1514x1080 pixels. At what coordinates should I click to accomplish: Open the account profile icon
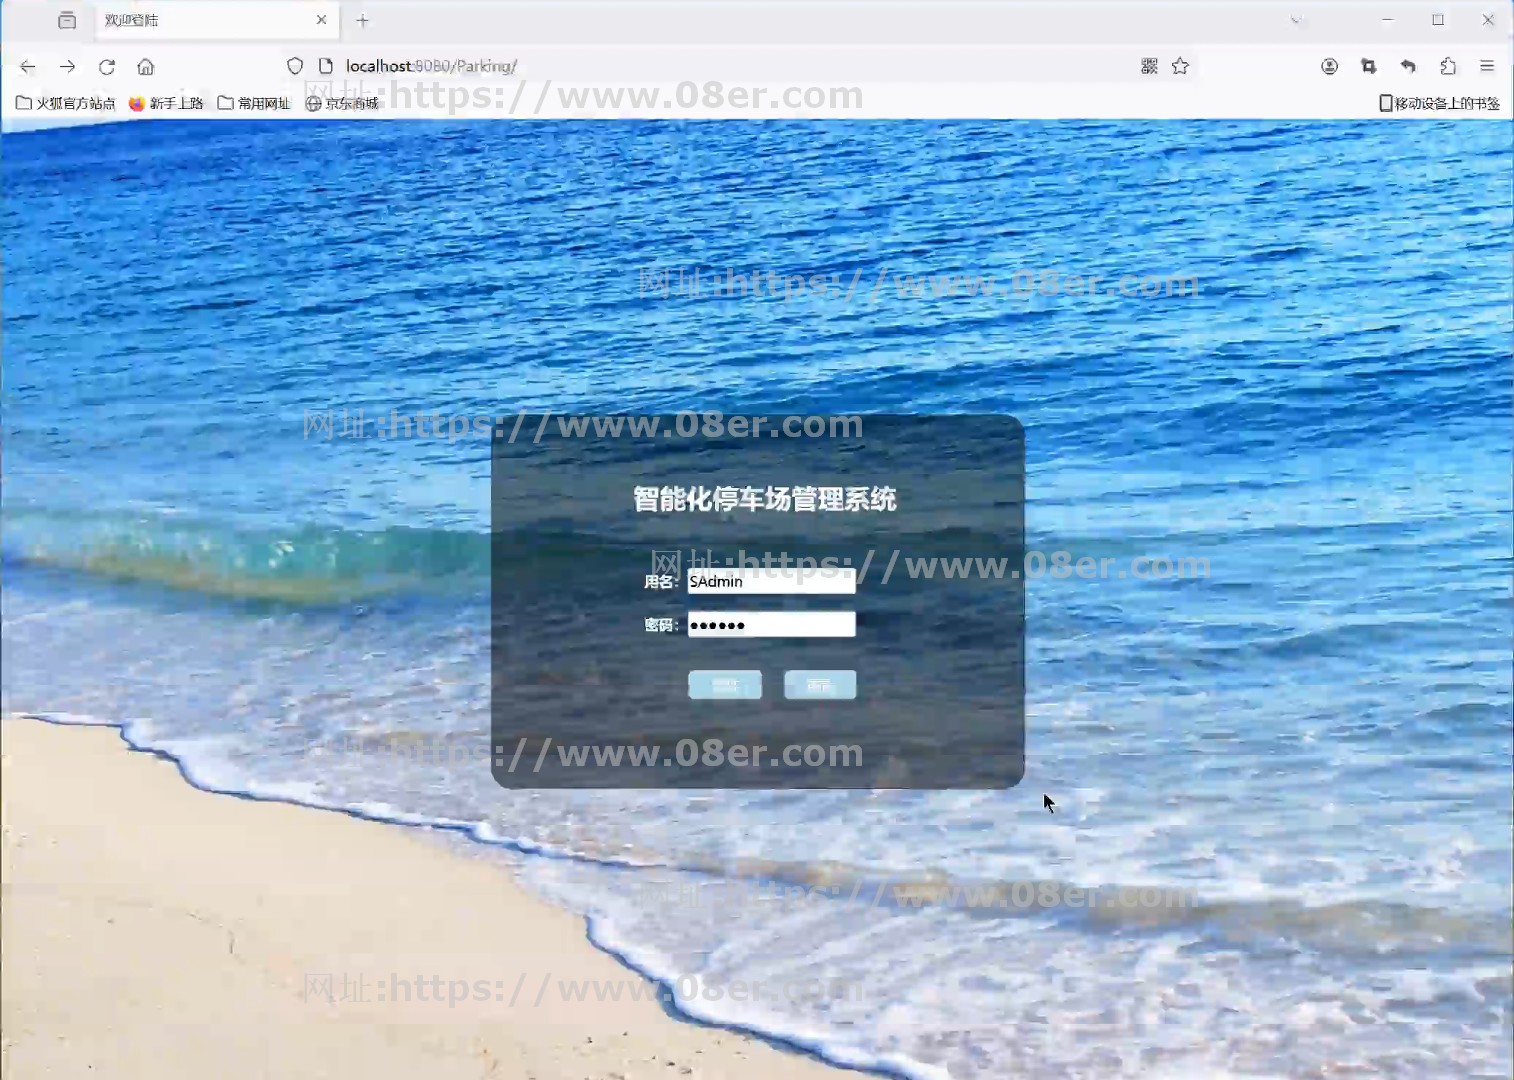pyautogui.click(x=1329, y=66)
